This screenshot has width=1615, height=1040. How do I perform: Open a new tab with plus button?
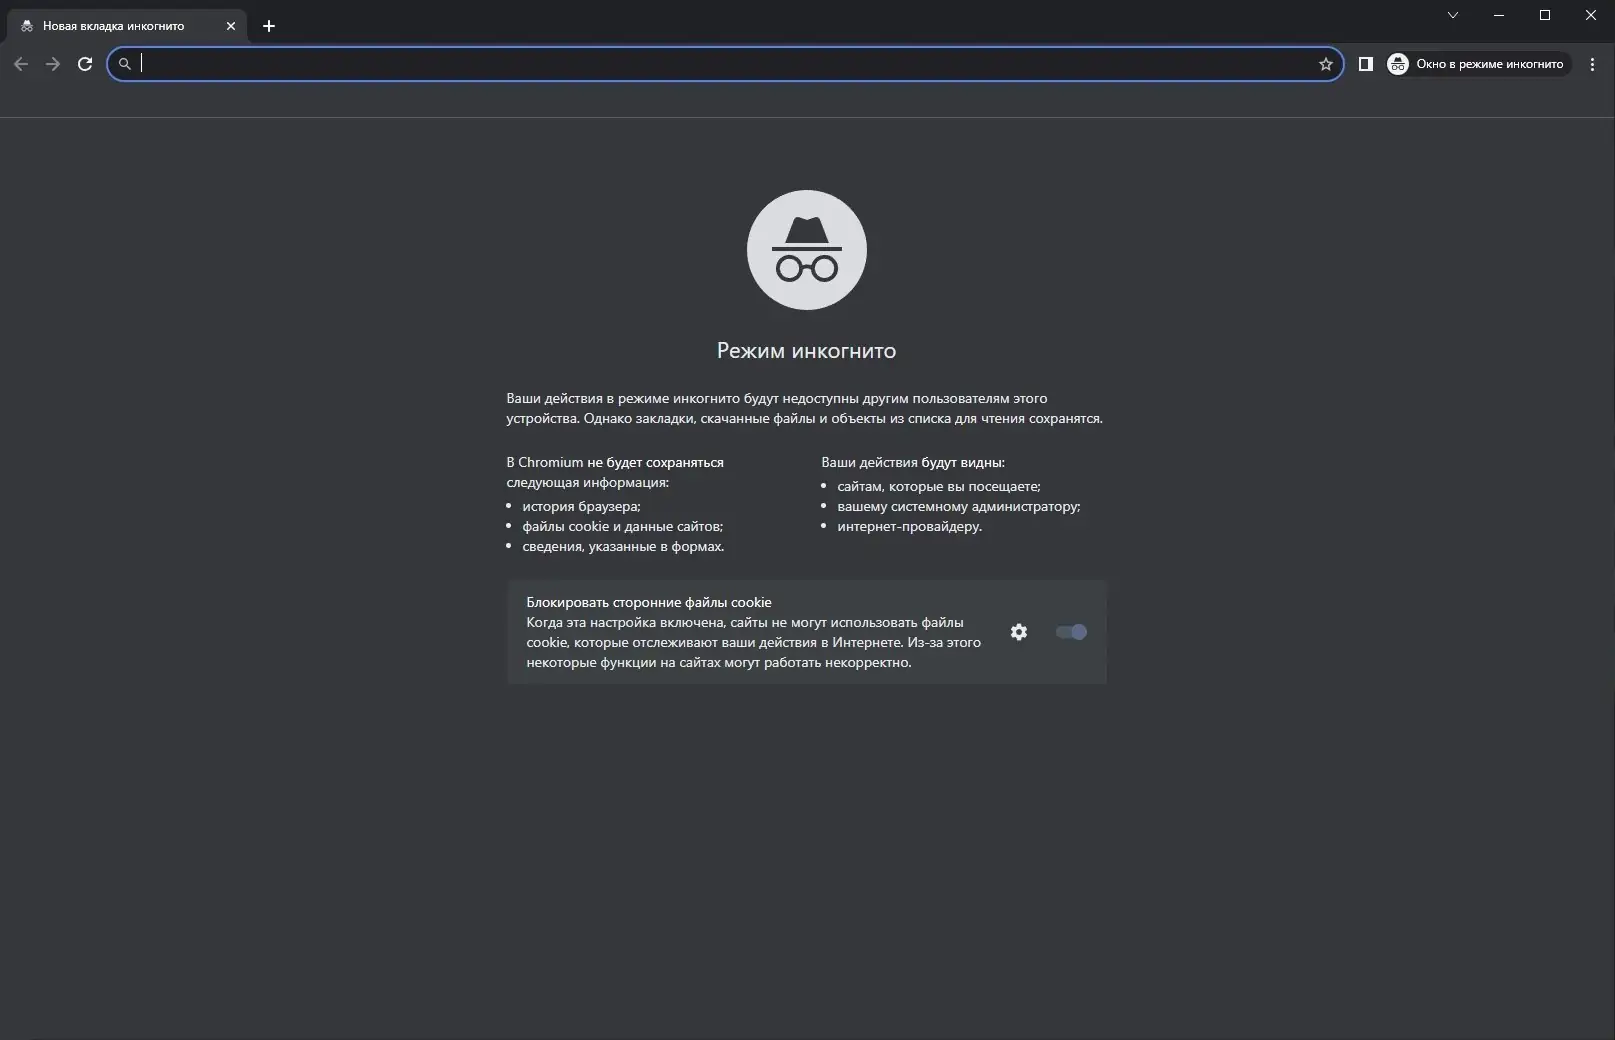(x=268, y=26)
